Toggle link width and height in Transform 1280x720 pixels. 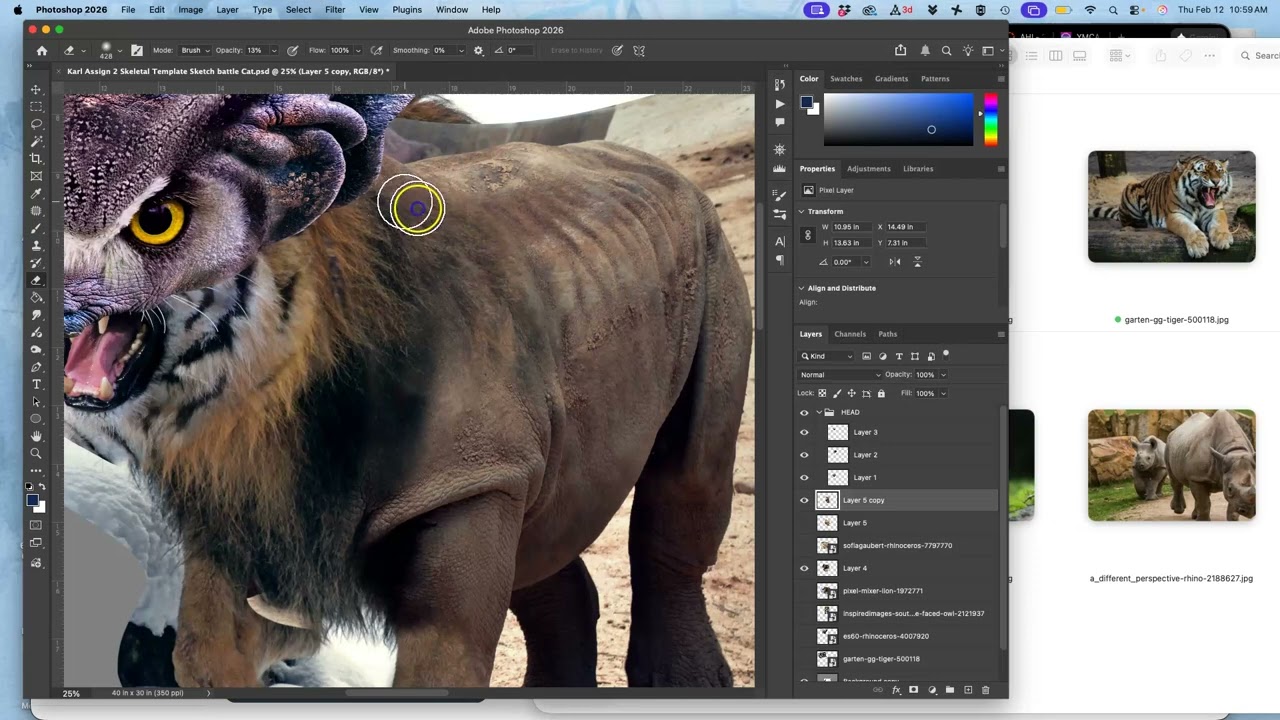coord(808,235)
